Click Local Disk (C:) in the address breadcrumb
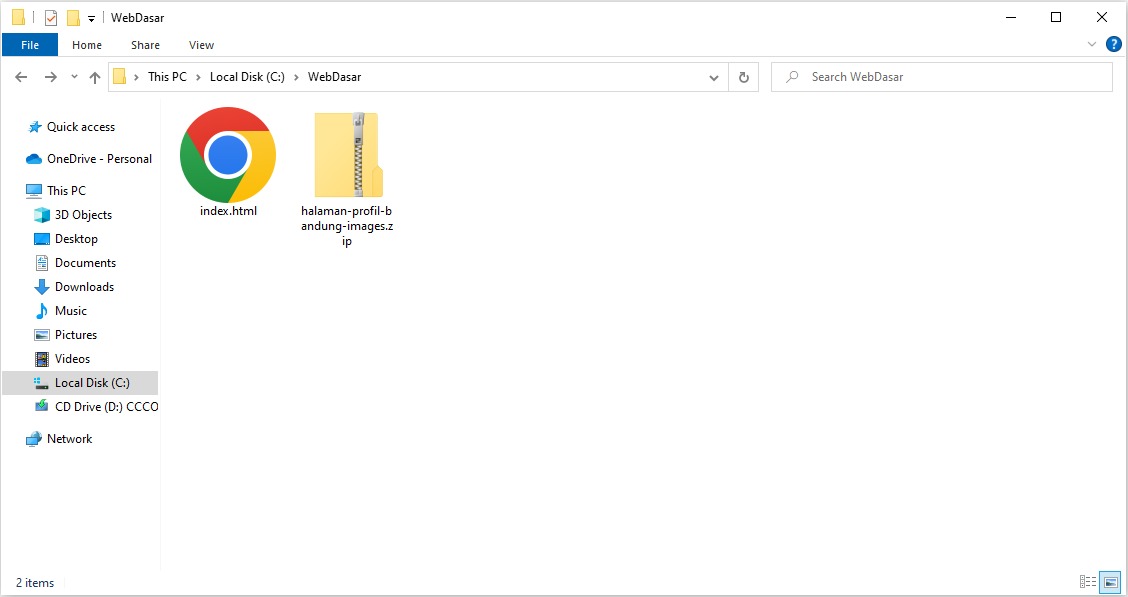This screenshot has height=597, width=1128. (247, 77)
